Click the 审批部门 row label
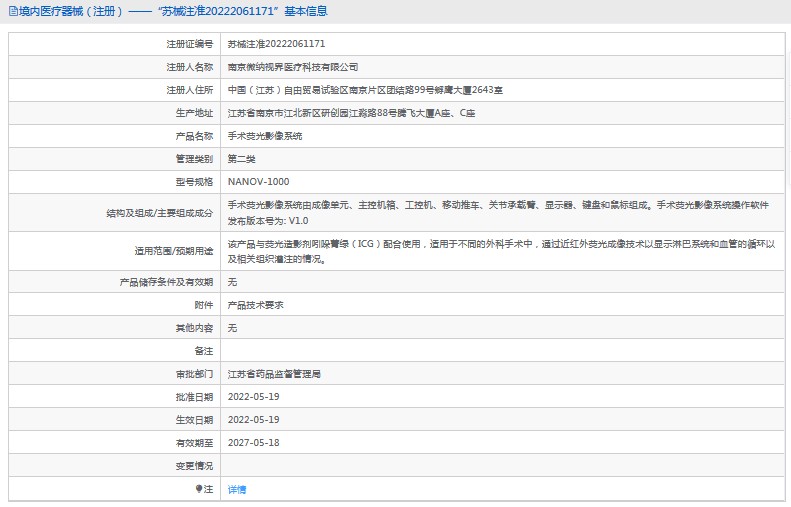 pyautogui.click(x=194, y=374)
